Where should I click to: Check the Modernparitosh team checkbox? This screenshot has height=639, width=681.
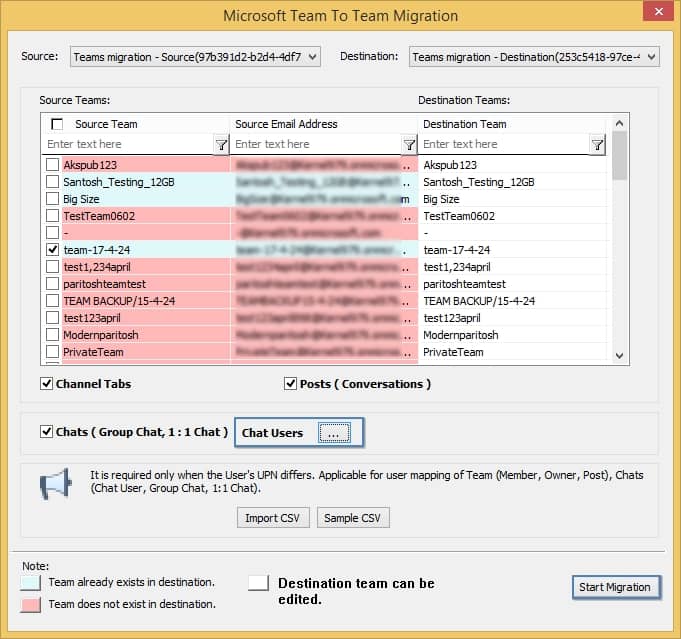(x=53, y=334)
